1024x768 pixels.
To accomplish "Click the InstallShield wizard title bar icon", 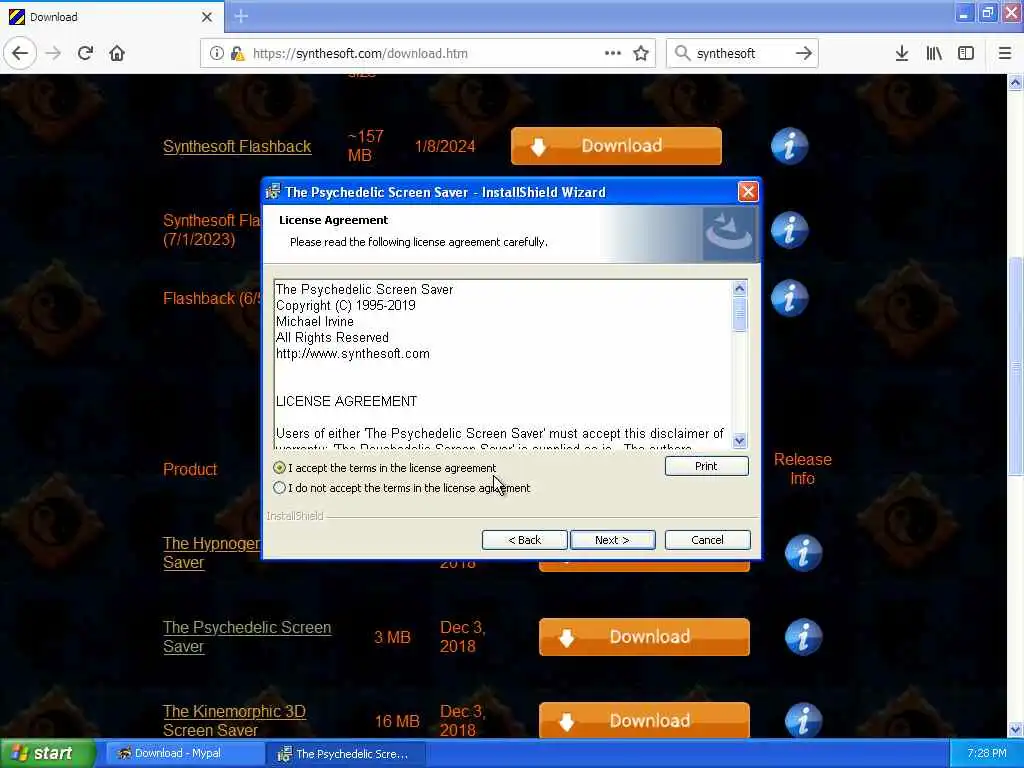I will (x=274, y=191).
